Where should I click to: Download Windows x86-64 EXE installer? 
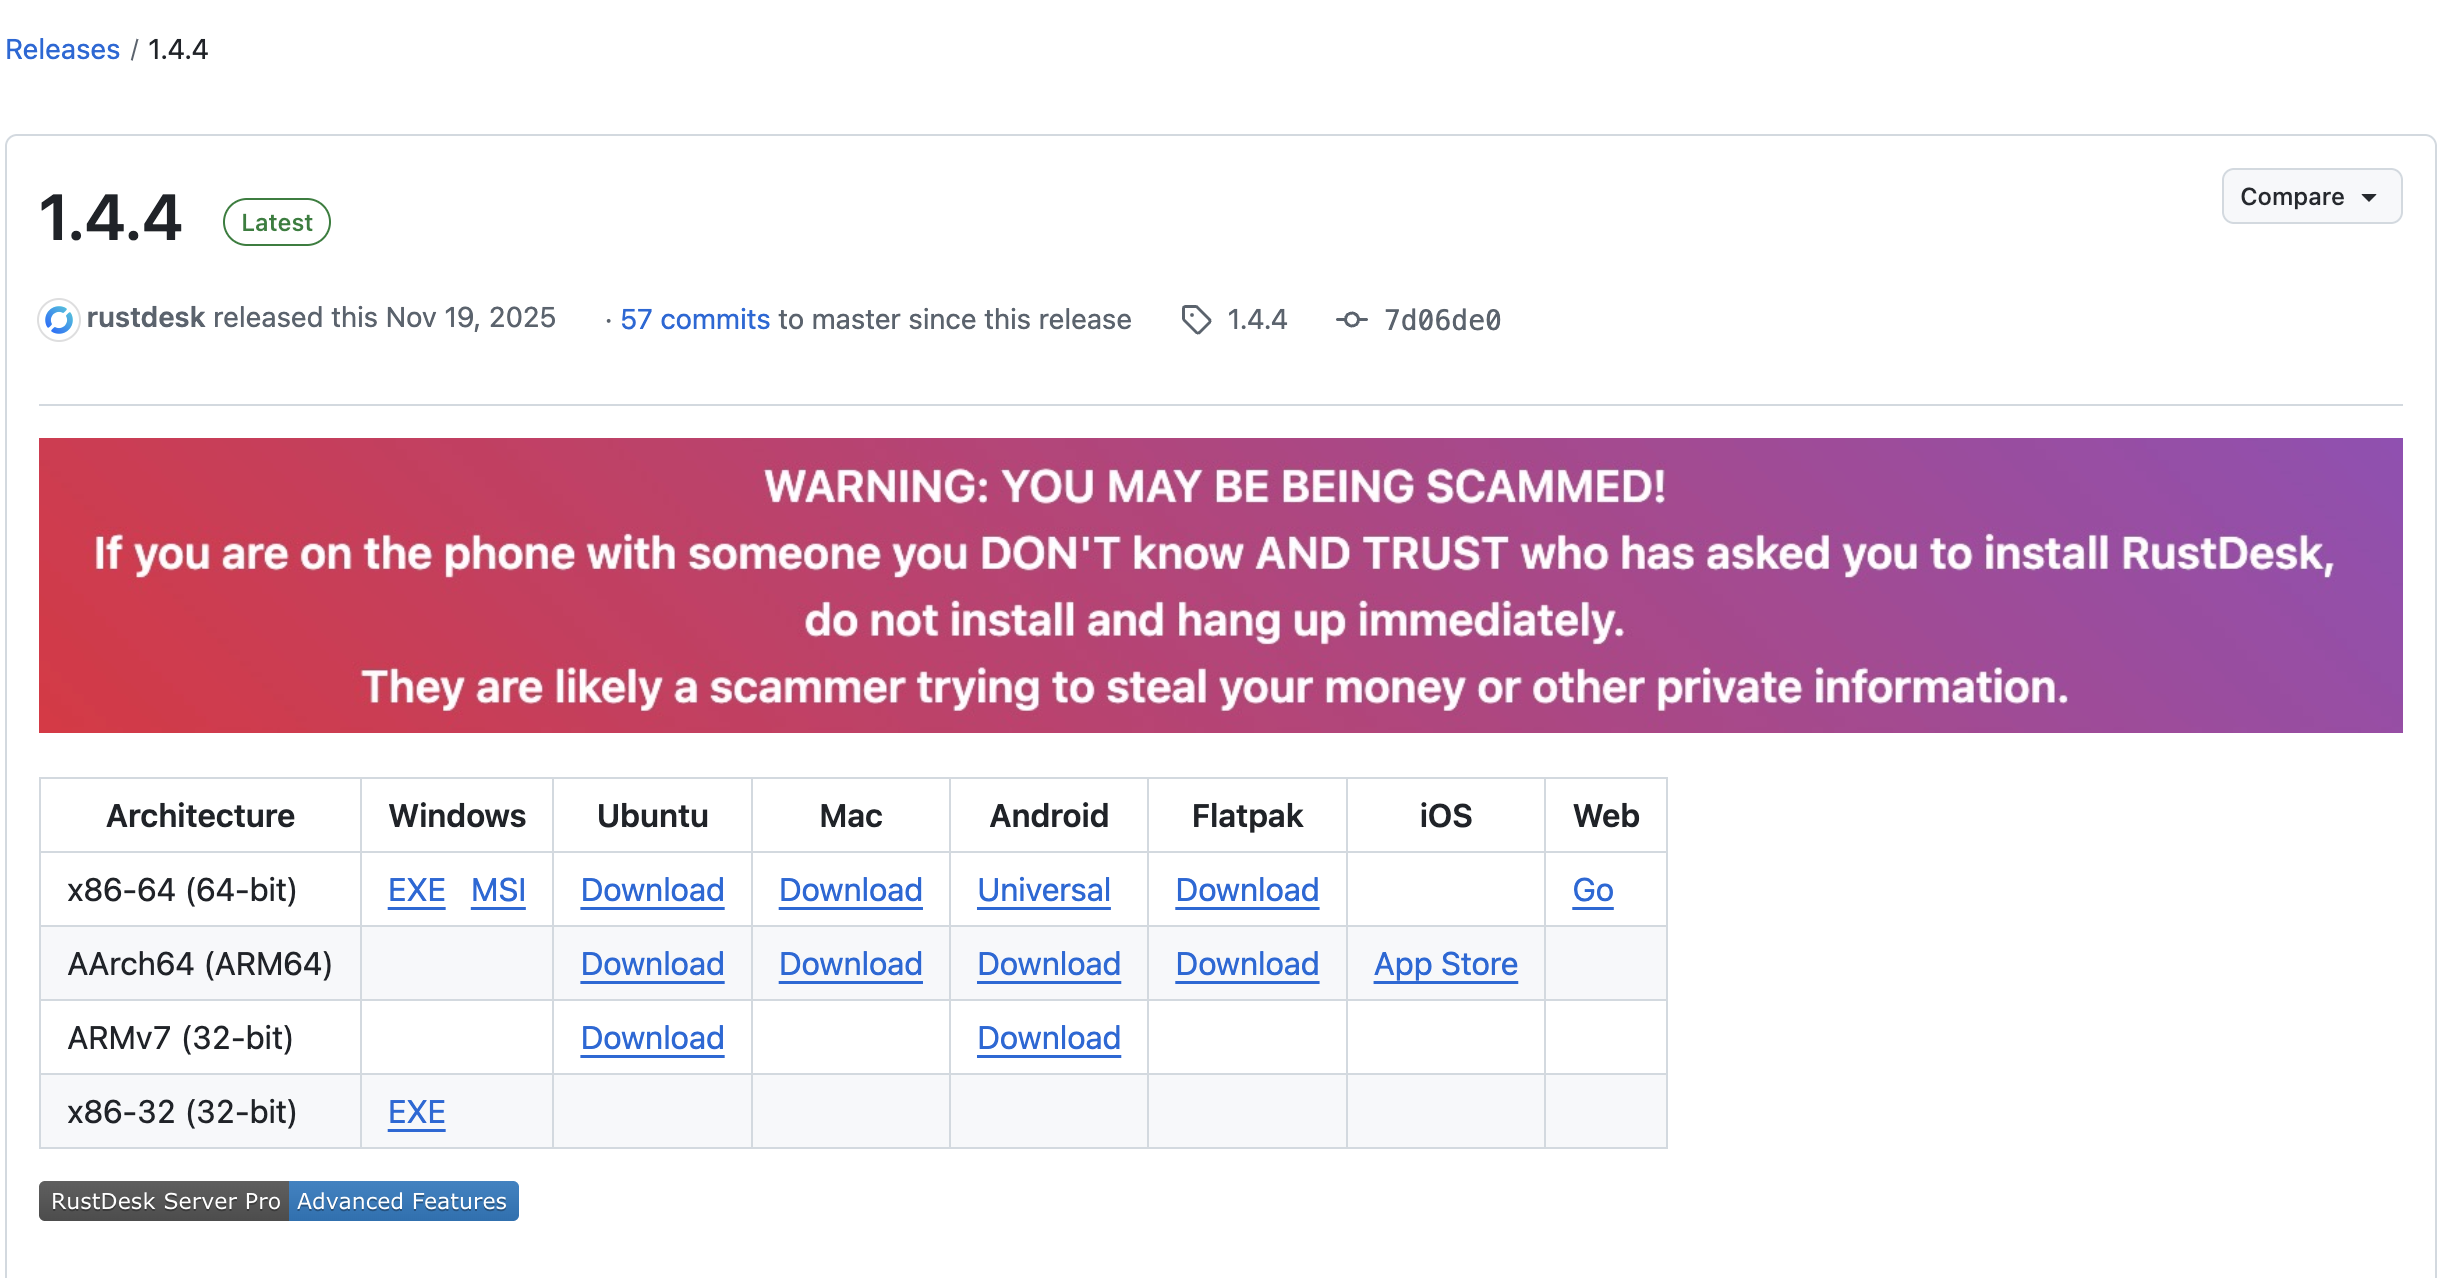tap(416, 890)
